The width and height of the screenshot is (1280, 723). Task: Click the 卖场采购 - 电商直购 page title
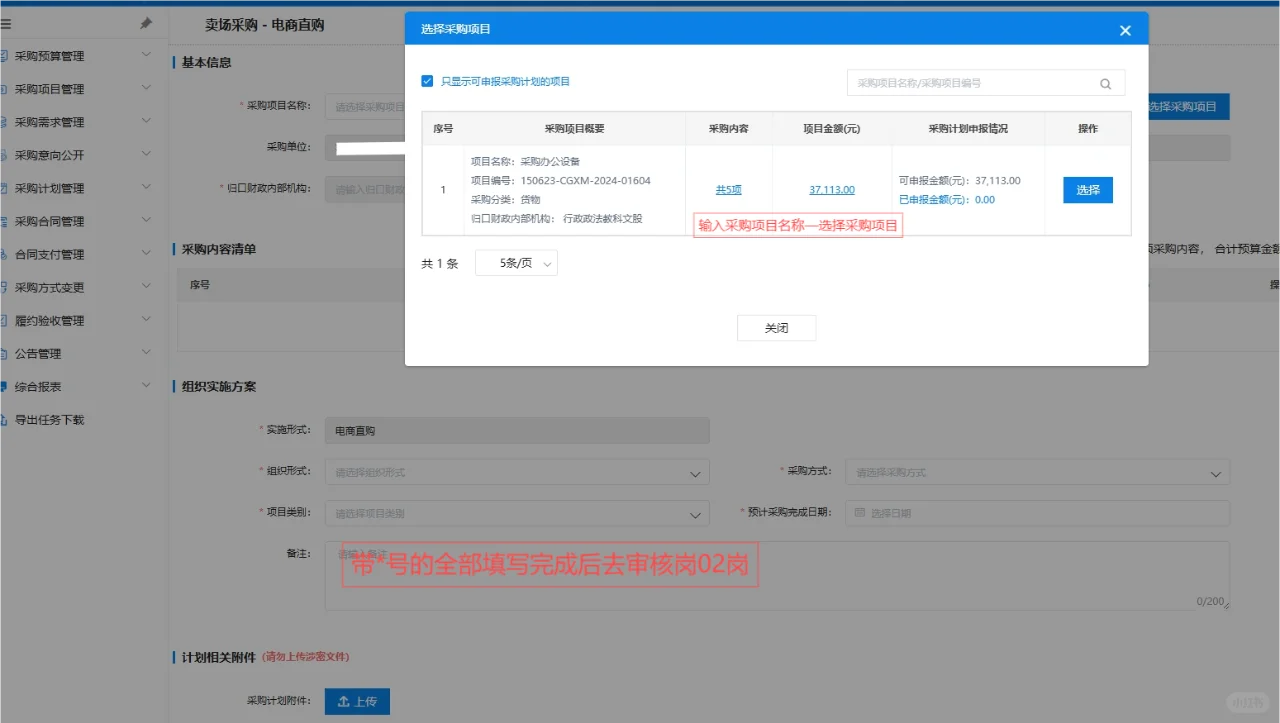265,24
